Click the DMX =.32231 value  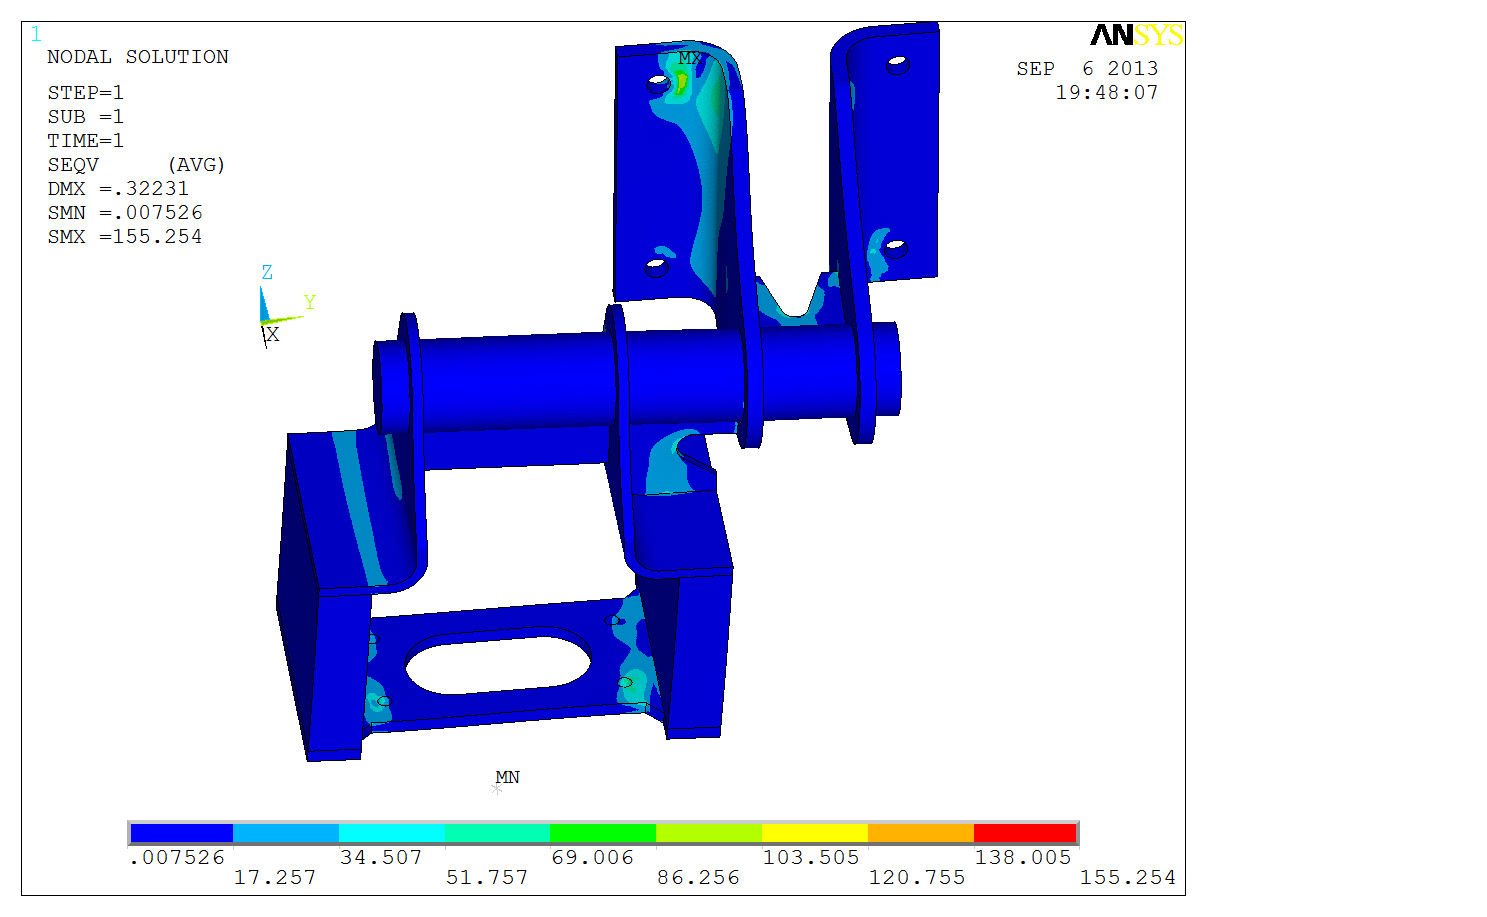click(x=118, y=189)
